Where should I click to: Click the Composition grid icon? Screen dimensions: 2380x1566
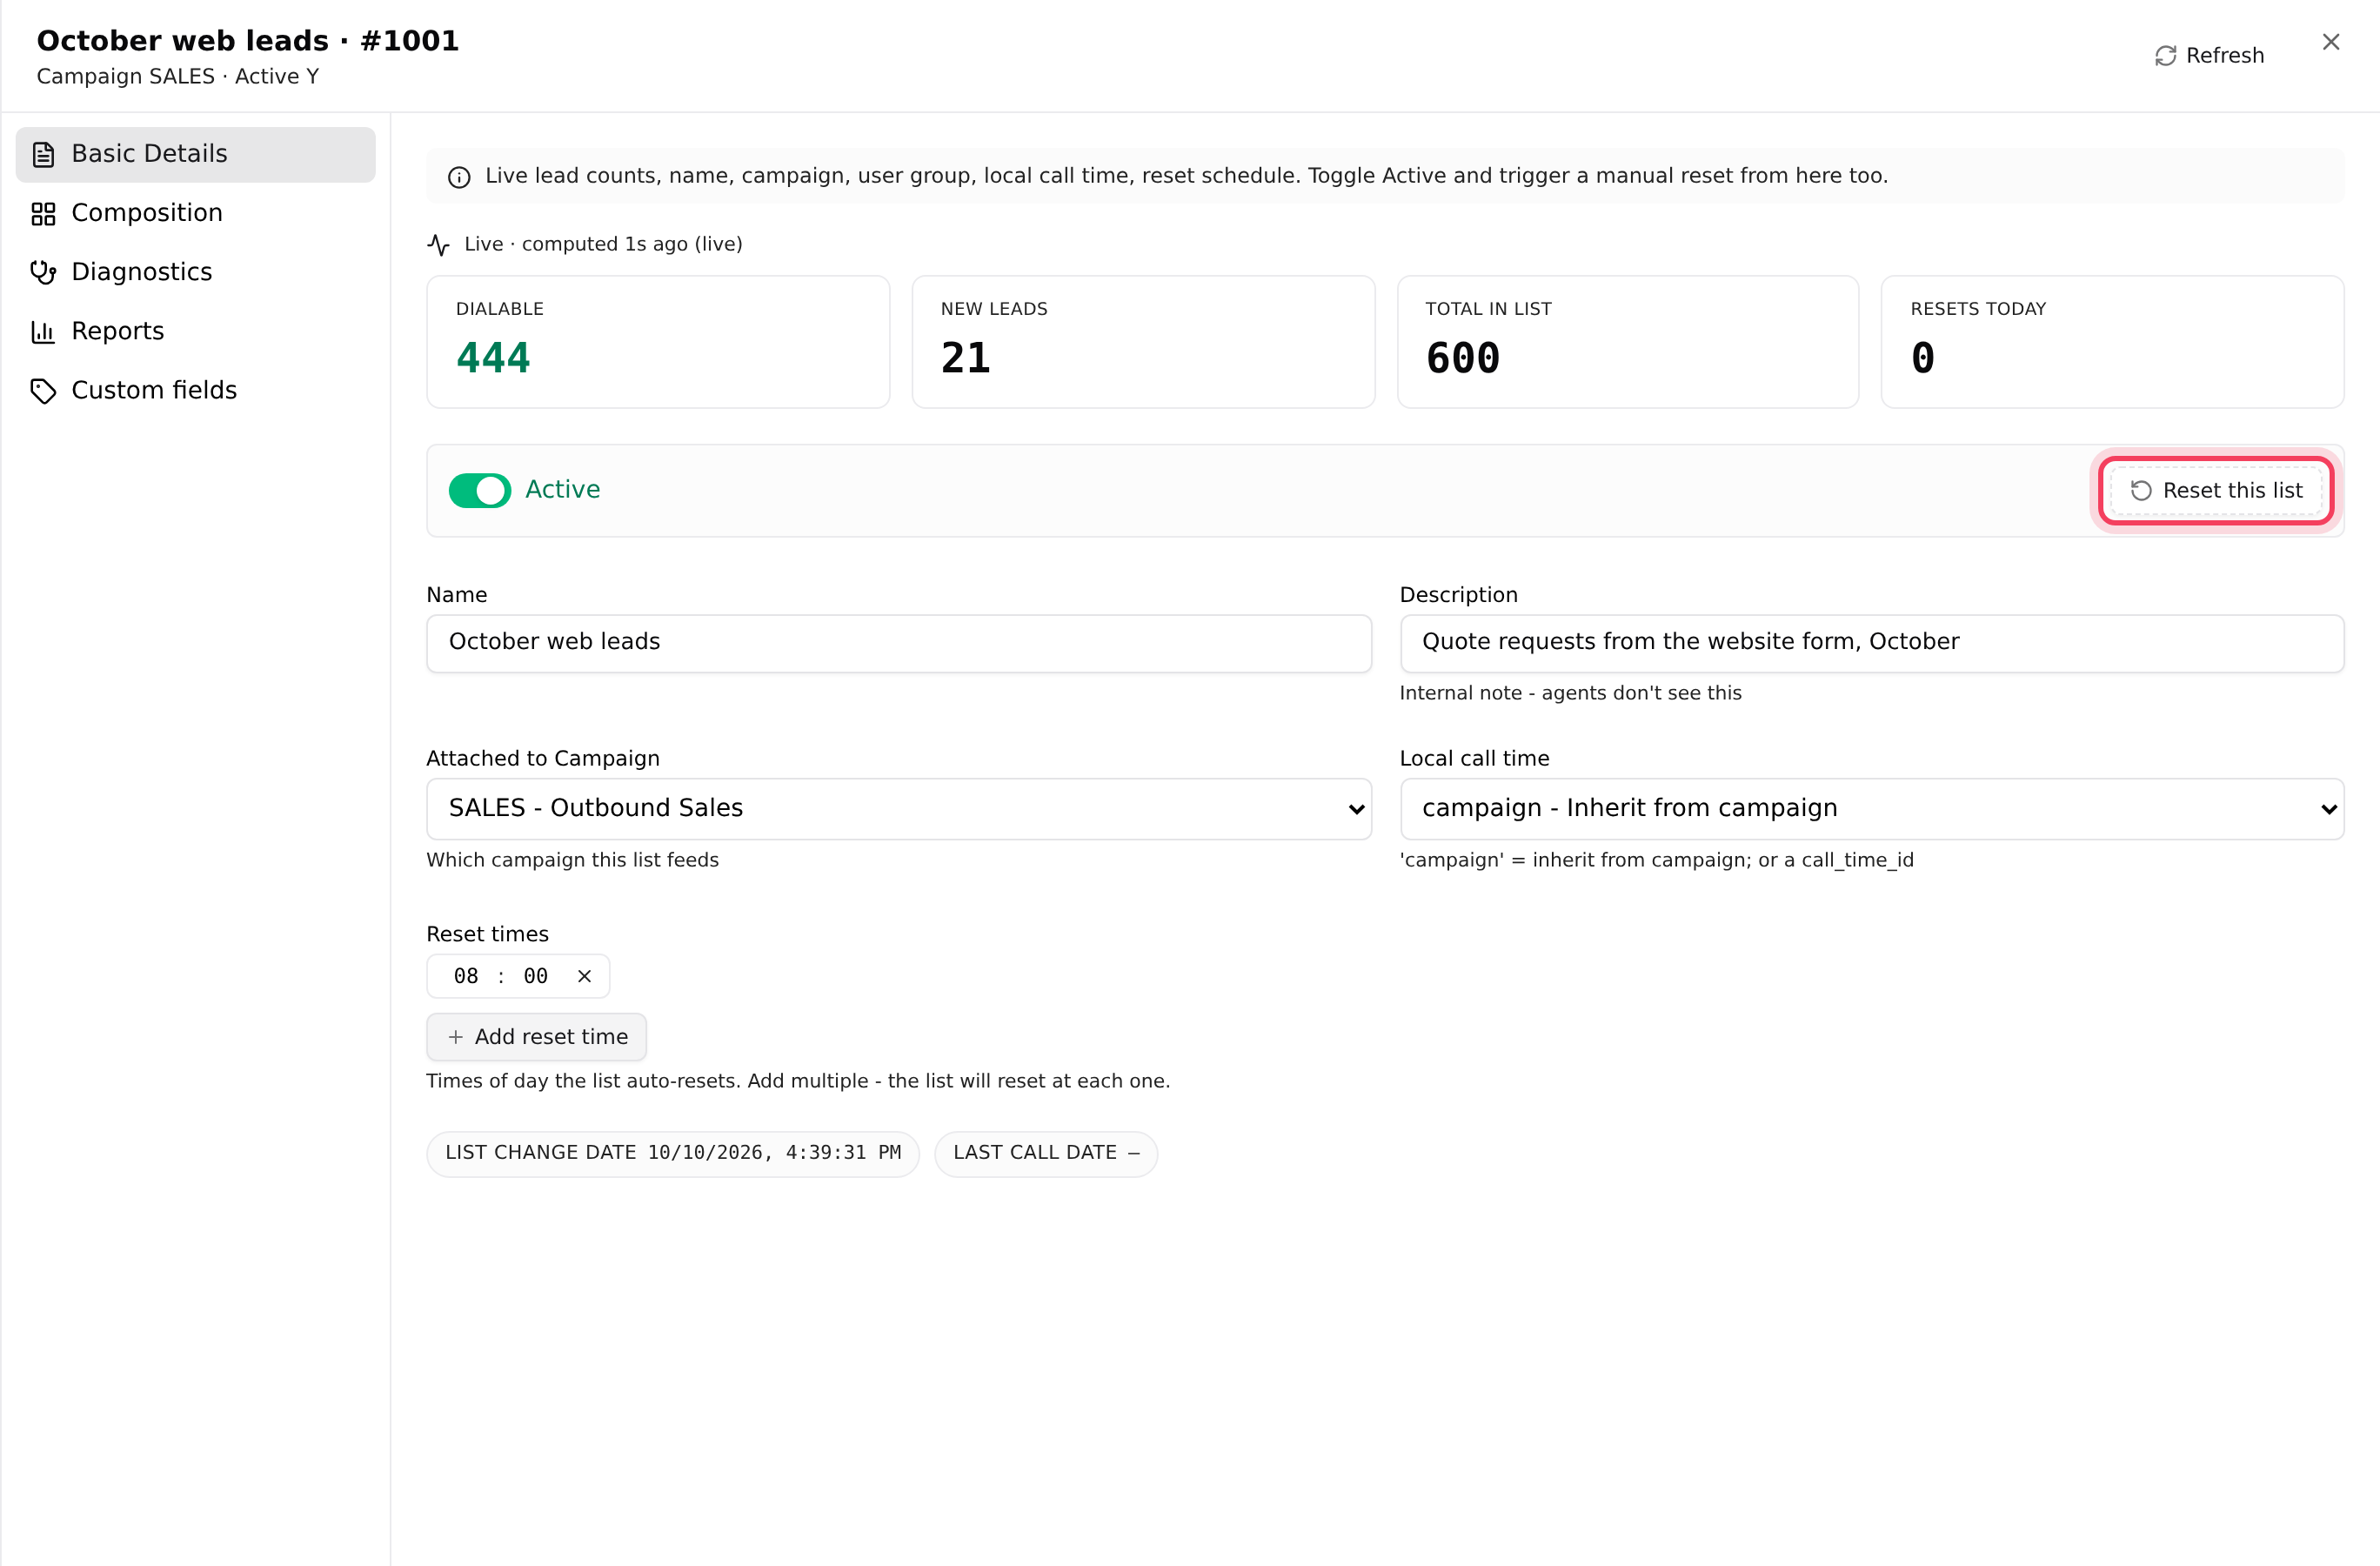coord(43,213)
